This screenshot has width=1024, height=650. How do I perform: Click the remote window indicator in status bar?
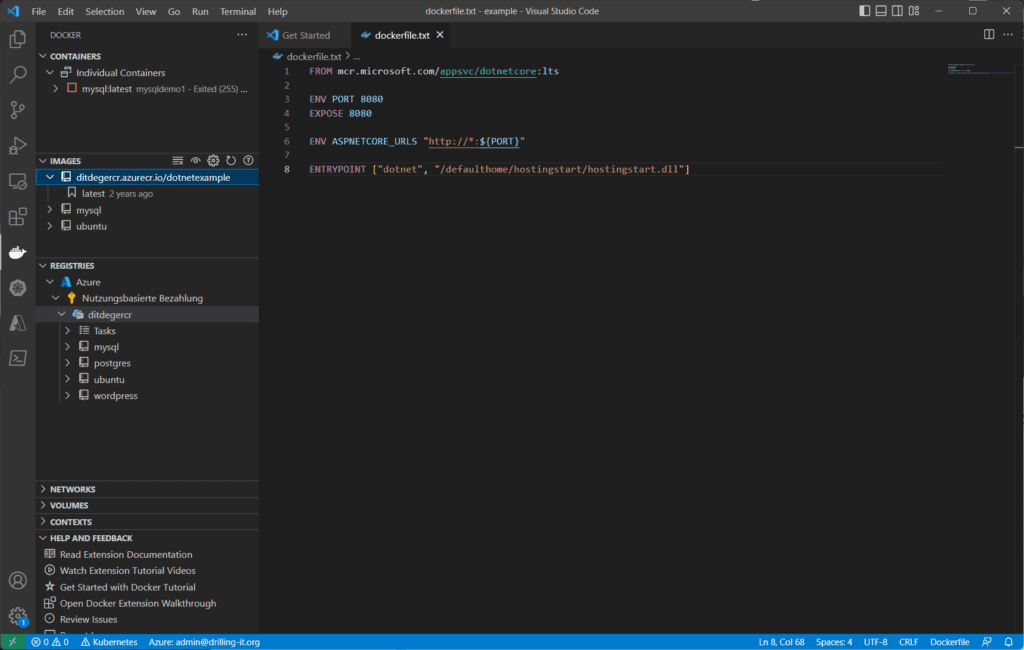pos(12,642)
